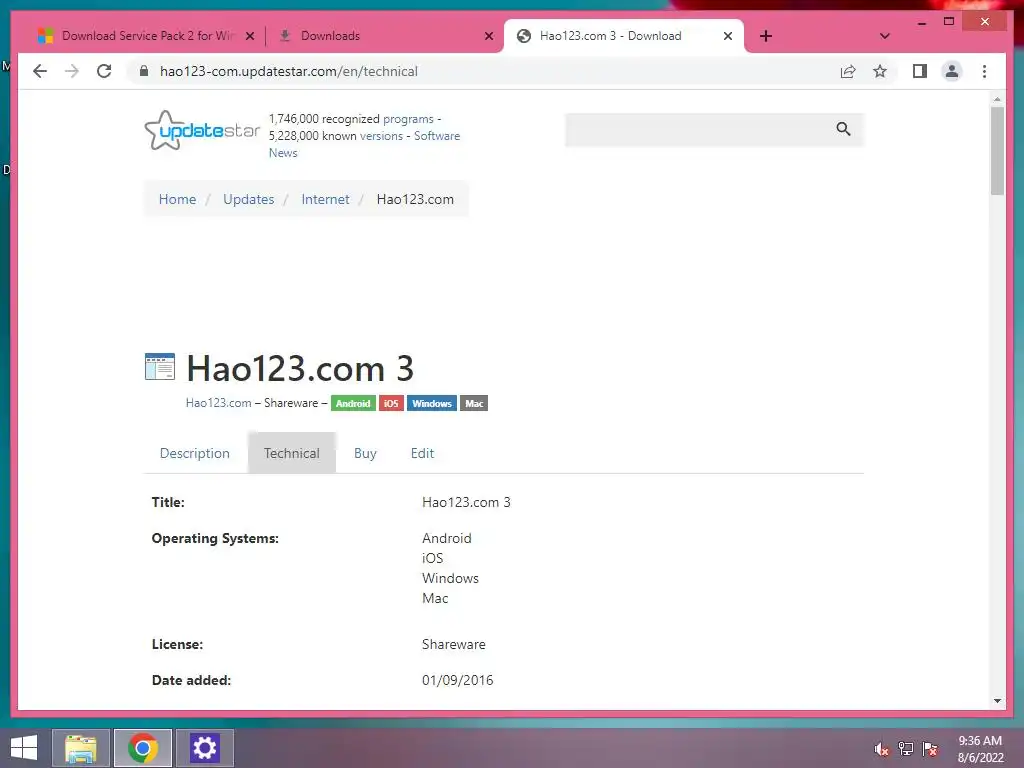The image size is (1024, 768).
Task: Click the UpdateStar logo
Action: click(x=202, y=130)
